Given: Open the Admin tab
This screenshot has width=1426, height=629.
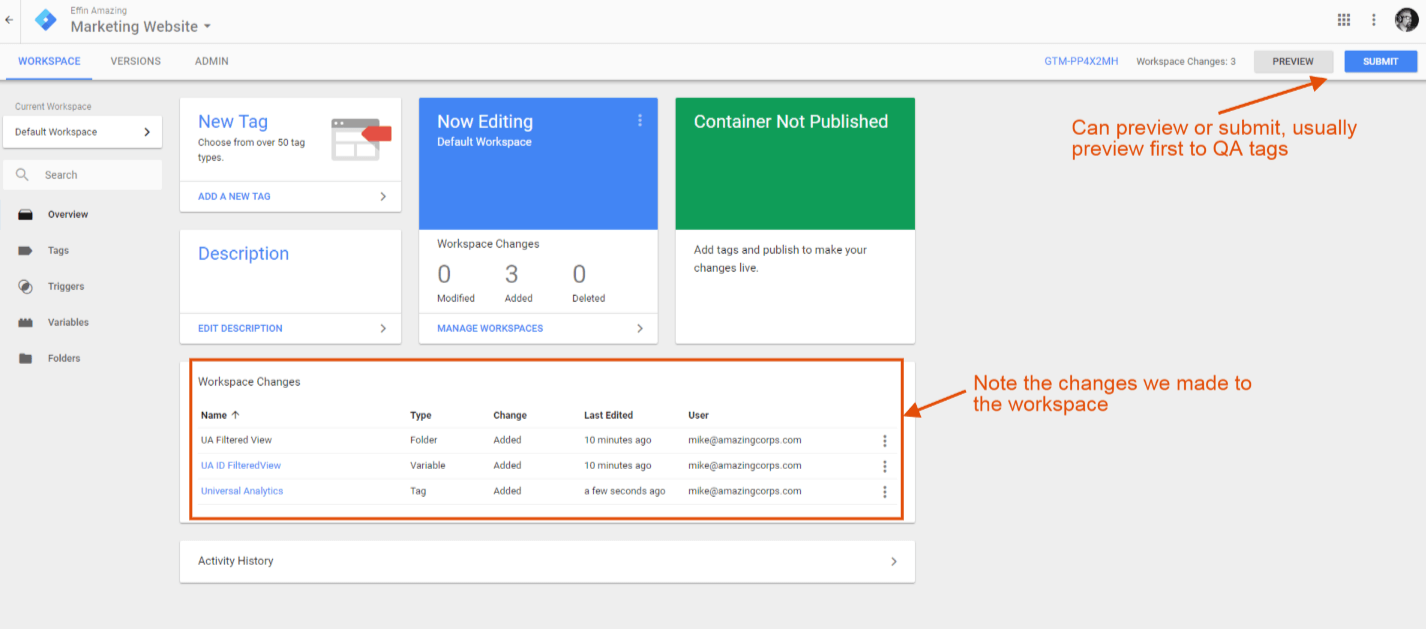Looking at the screenshot, I should [211, 61].
